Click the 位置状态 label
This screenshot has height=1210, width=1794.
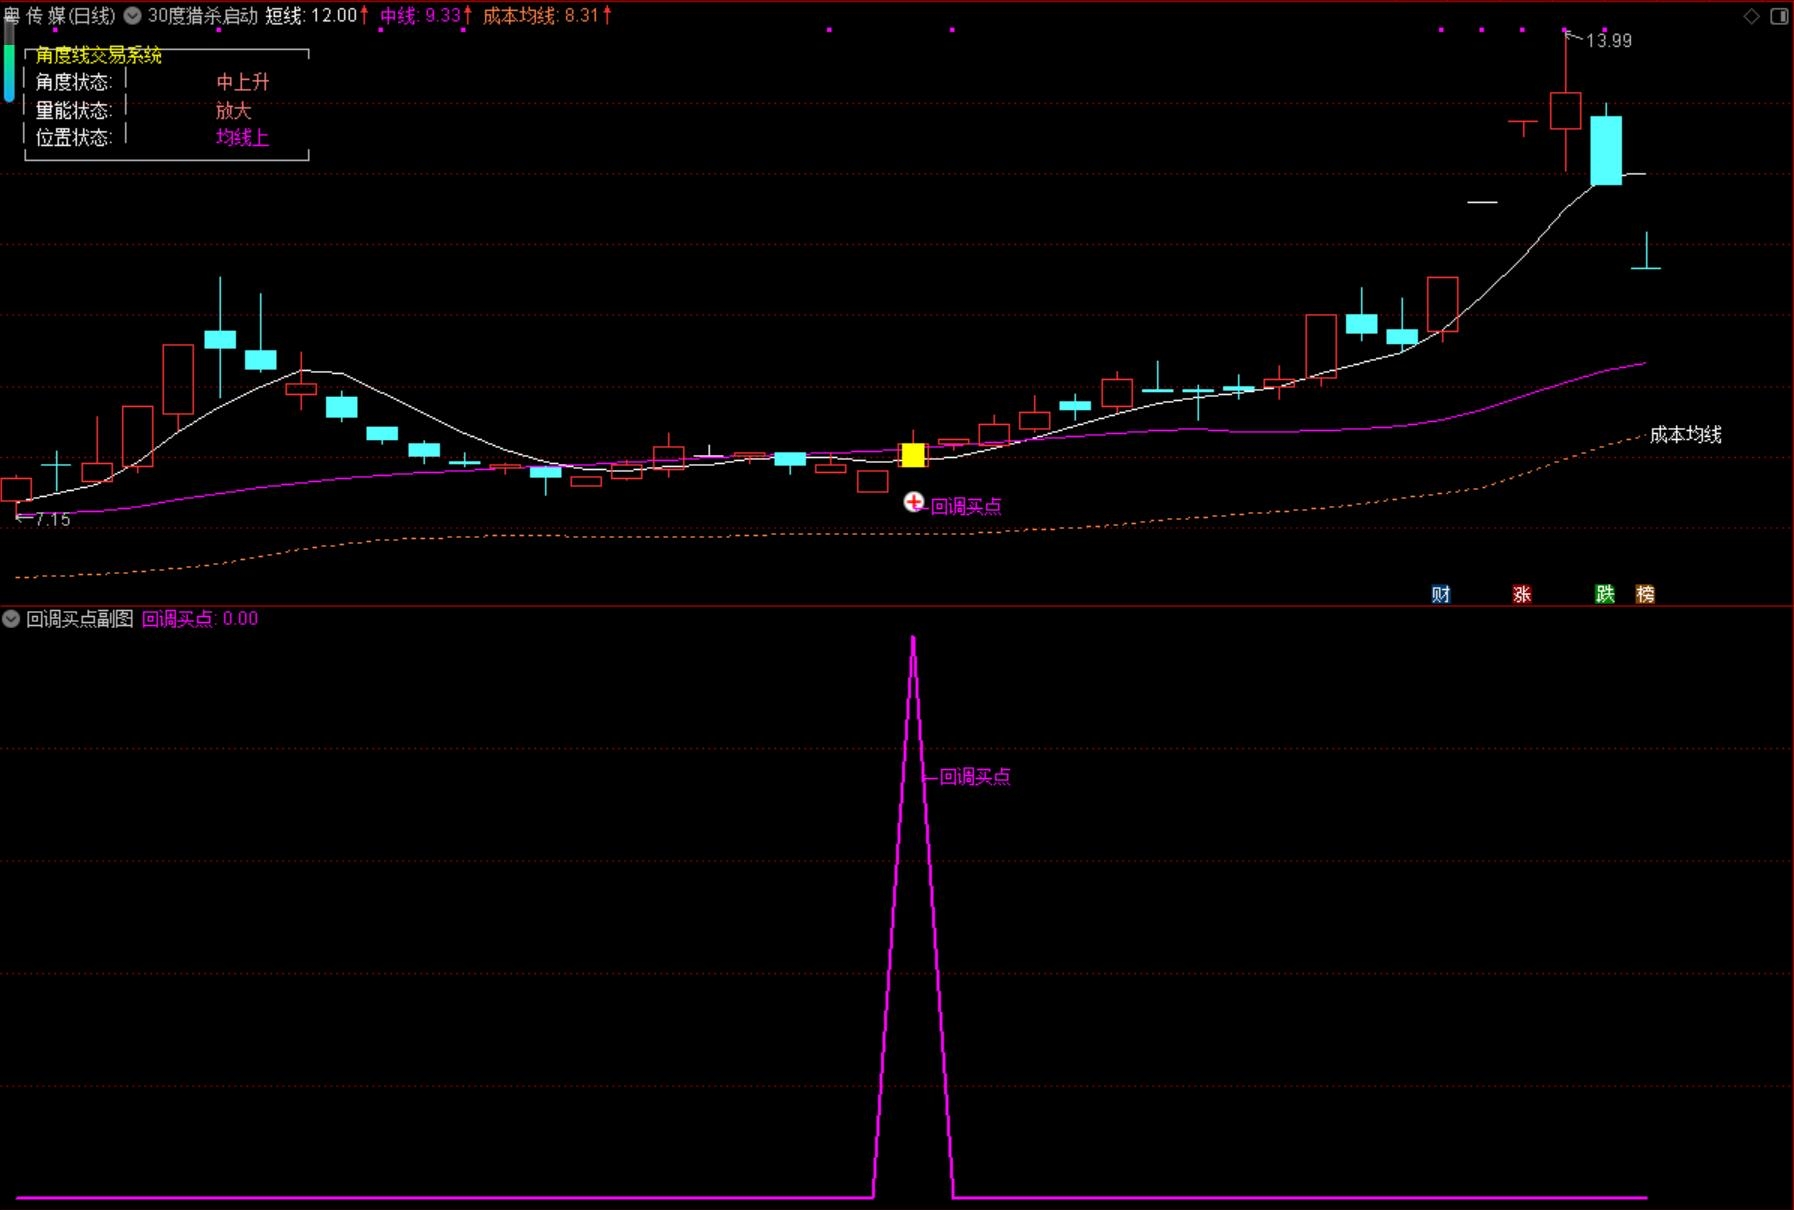73,137
